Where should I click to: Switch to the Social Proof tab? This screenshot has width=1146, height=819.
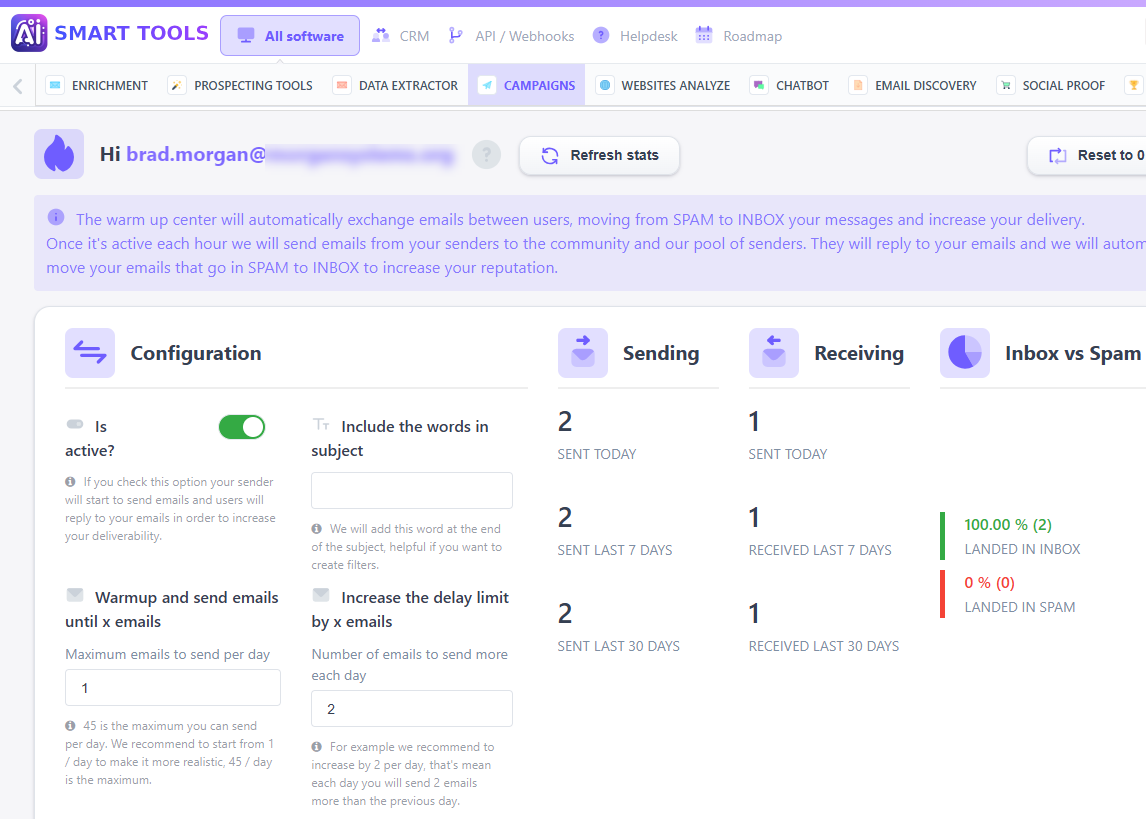[1051, 85]
